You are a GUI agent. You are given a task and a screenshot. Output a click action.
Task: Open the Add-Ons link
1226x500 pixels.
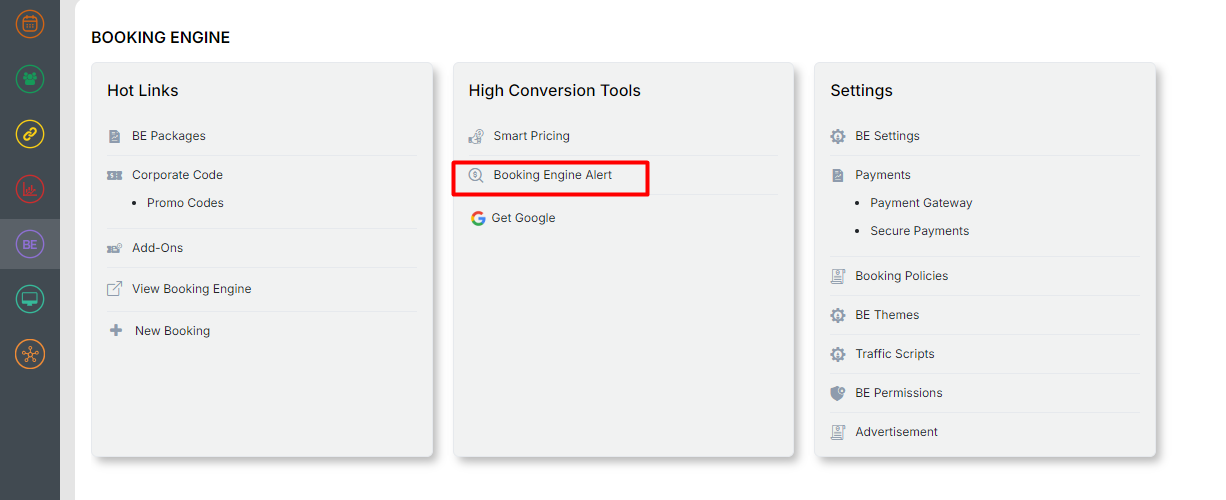tap(157, 248)
